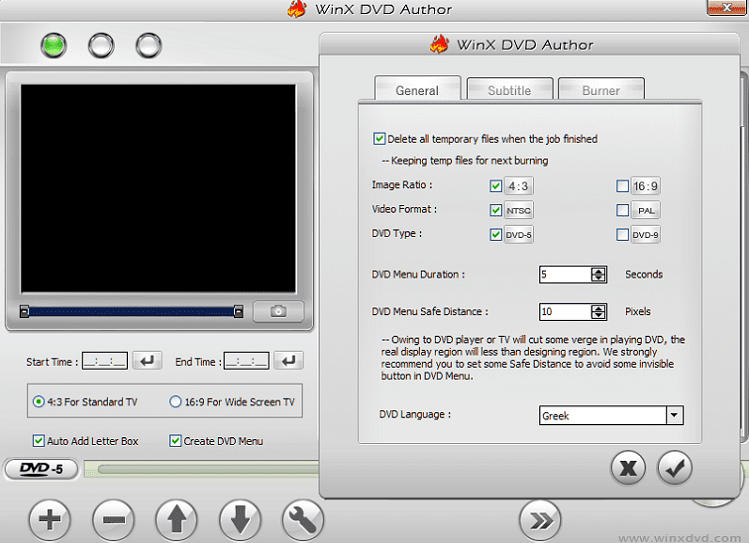
Task: Click the green first step indicator
Action: pos(54,45)
